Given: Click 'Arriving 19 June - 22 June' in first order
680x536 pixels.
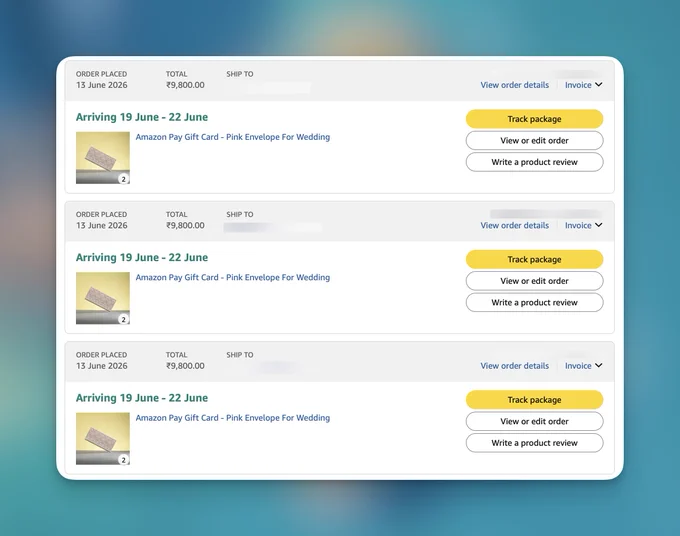Looking at the screenshot, I should (x=142, y=117).
